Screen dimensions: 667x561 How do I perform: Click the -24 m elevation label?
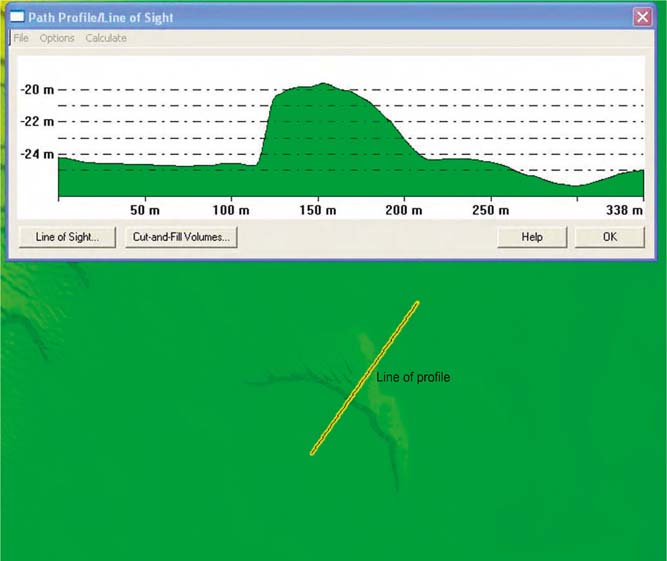pos(37,154)
